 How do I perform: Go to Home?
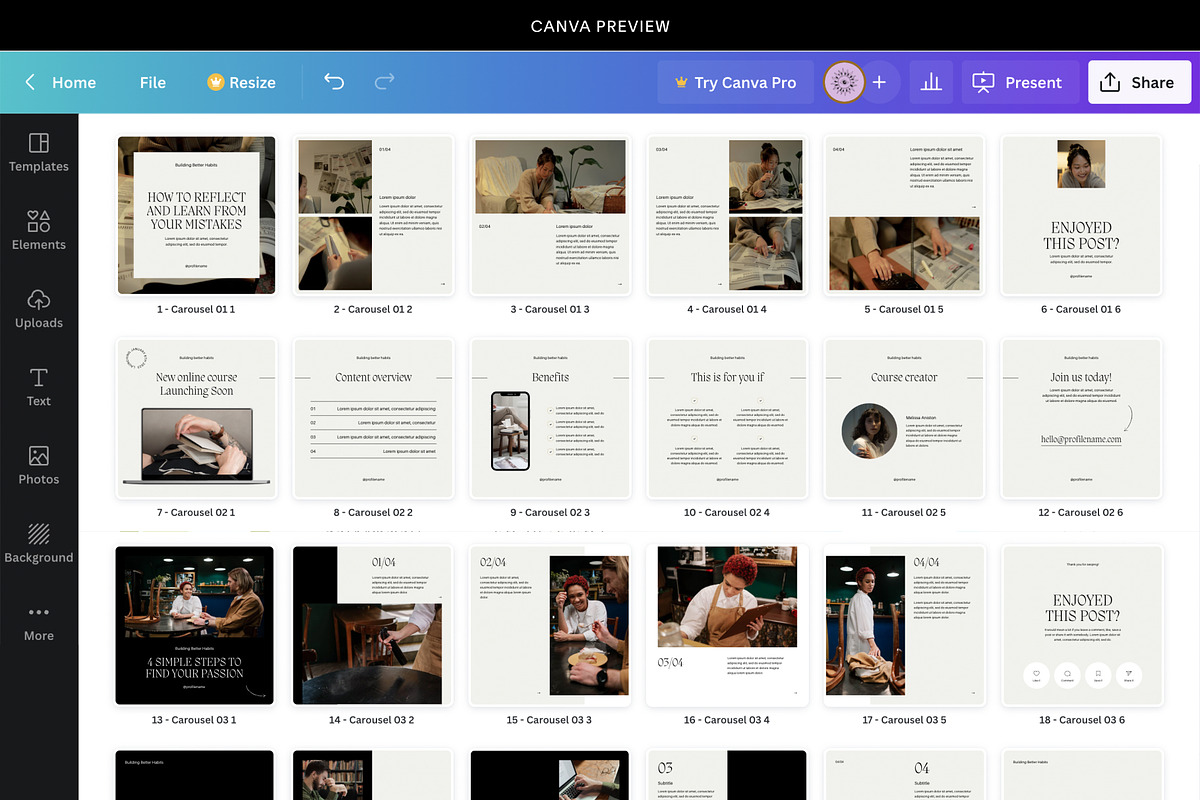pyautogui.click(x=74, y=82)
